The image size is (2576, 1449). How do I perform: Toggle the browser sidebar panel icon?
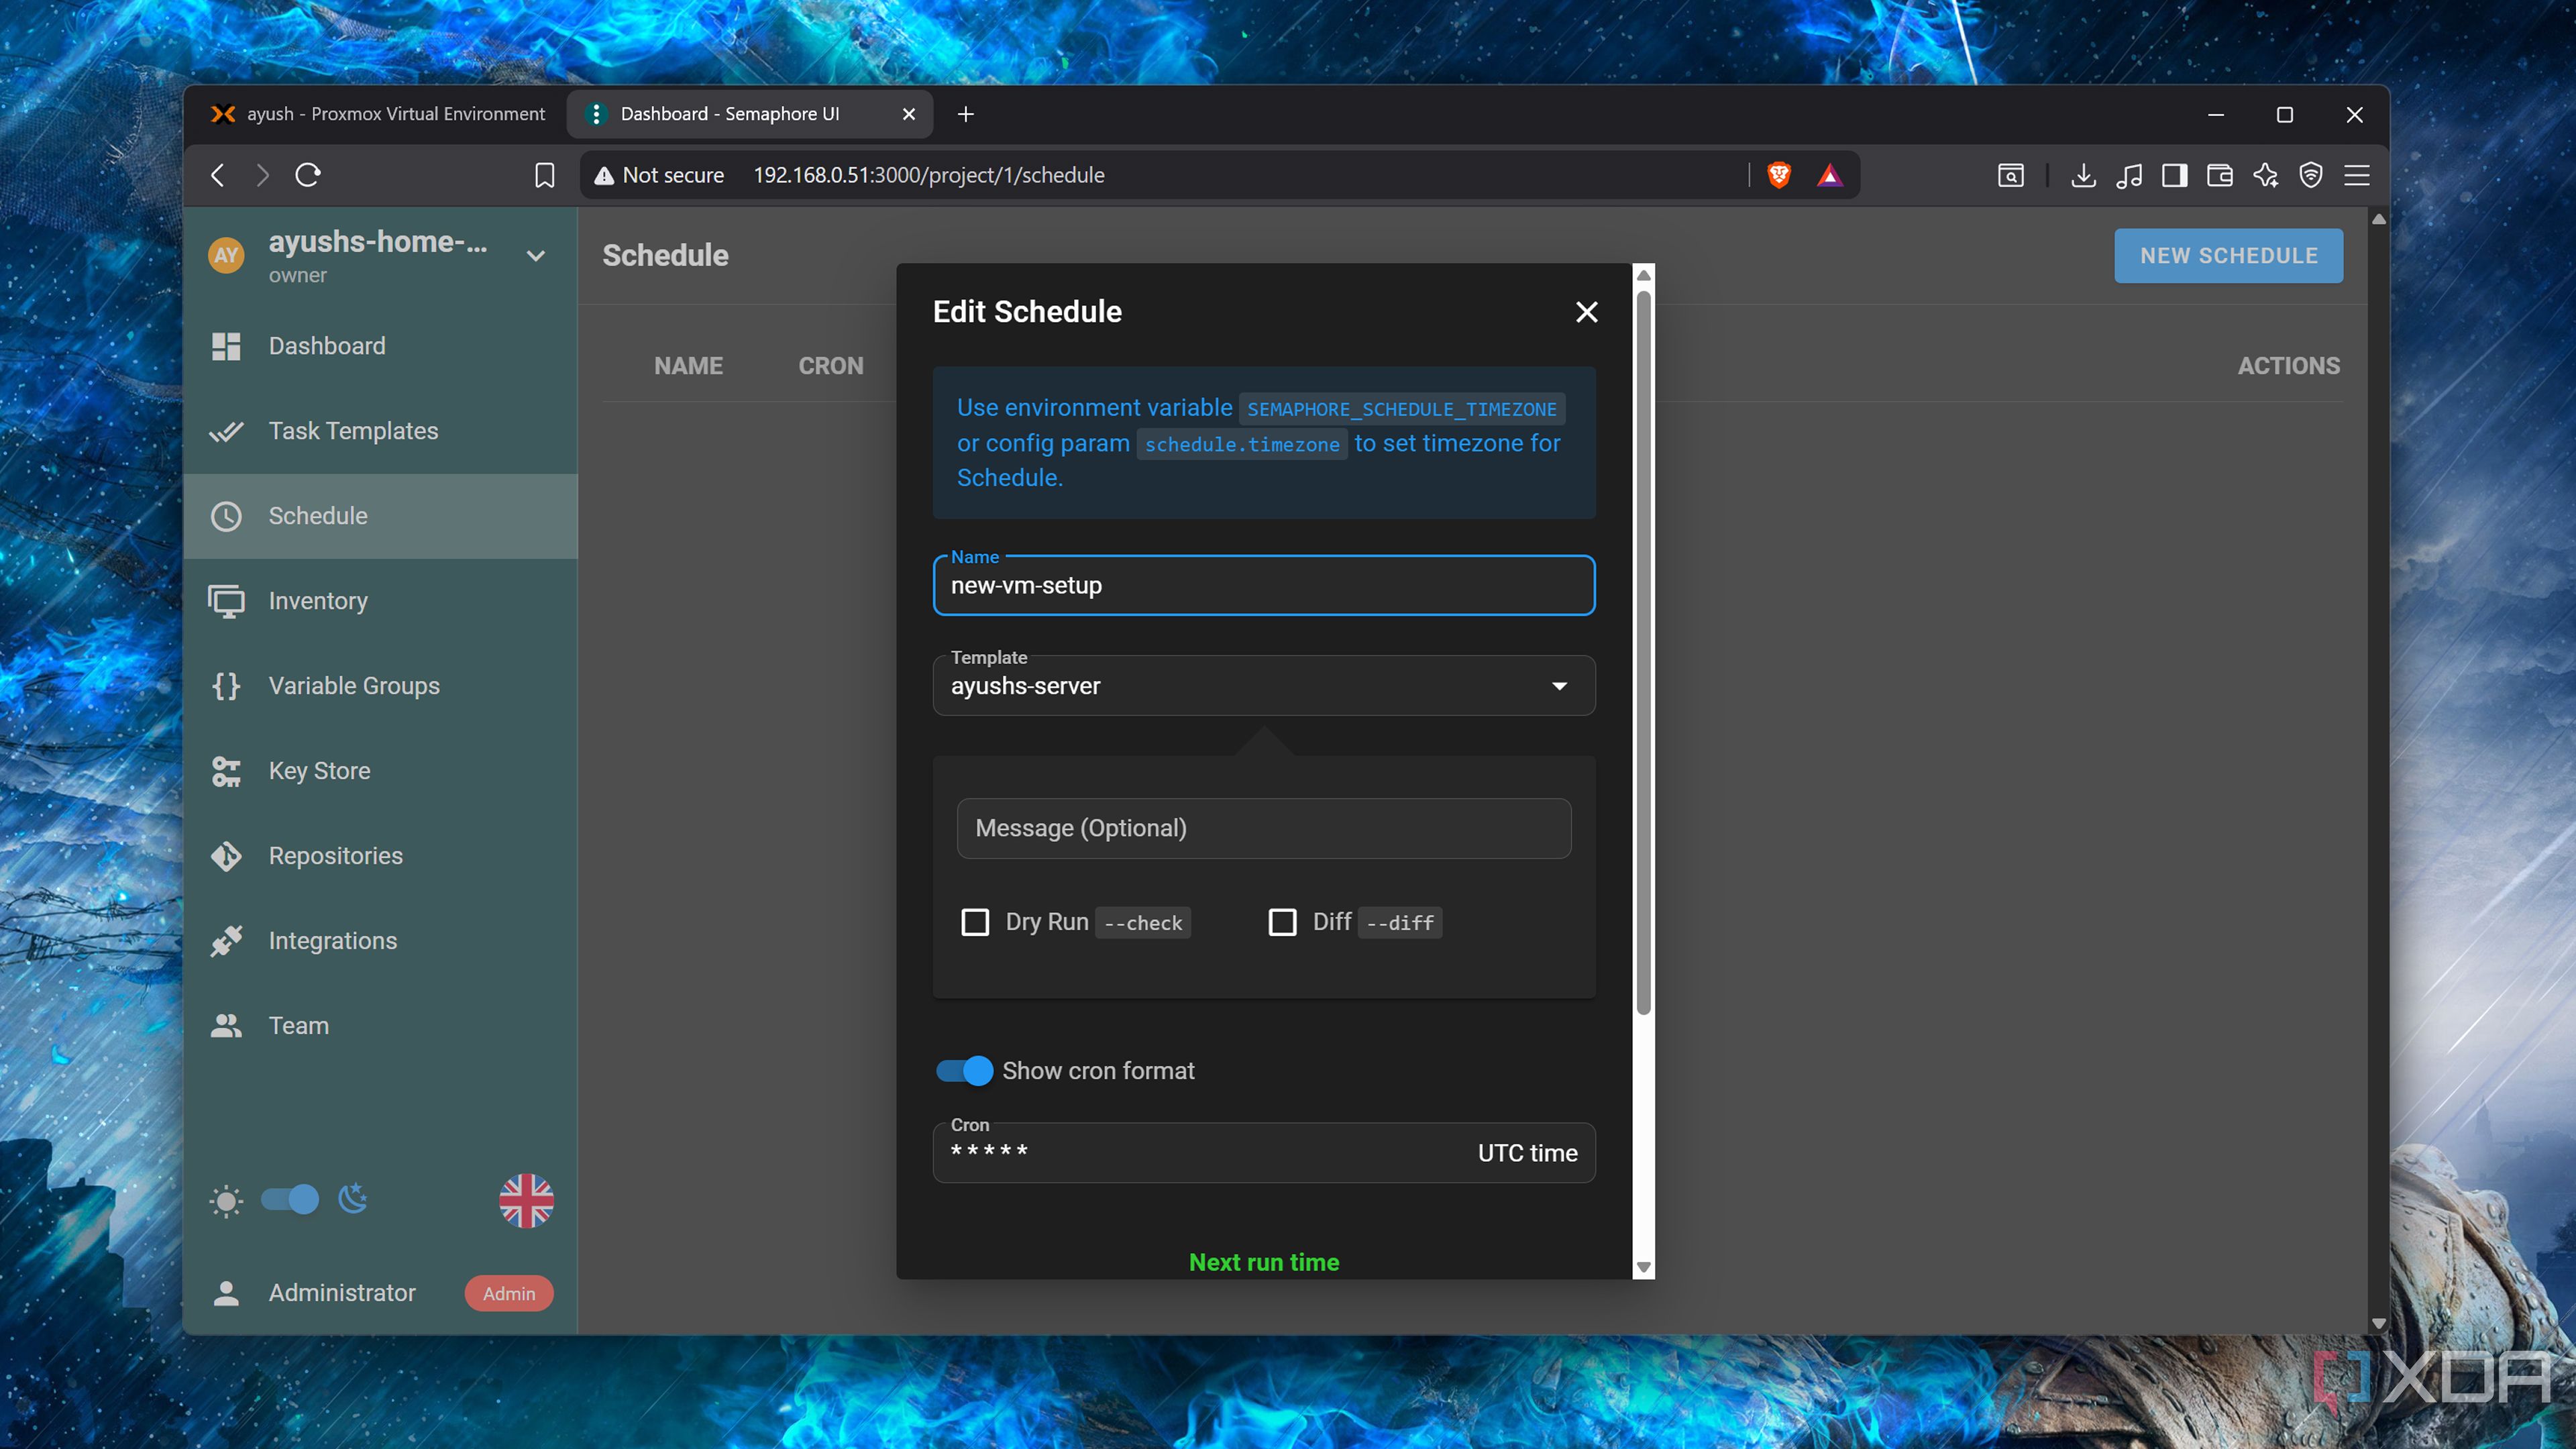point(2174,175)
